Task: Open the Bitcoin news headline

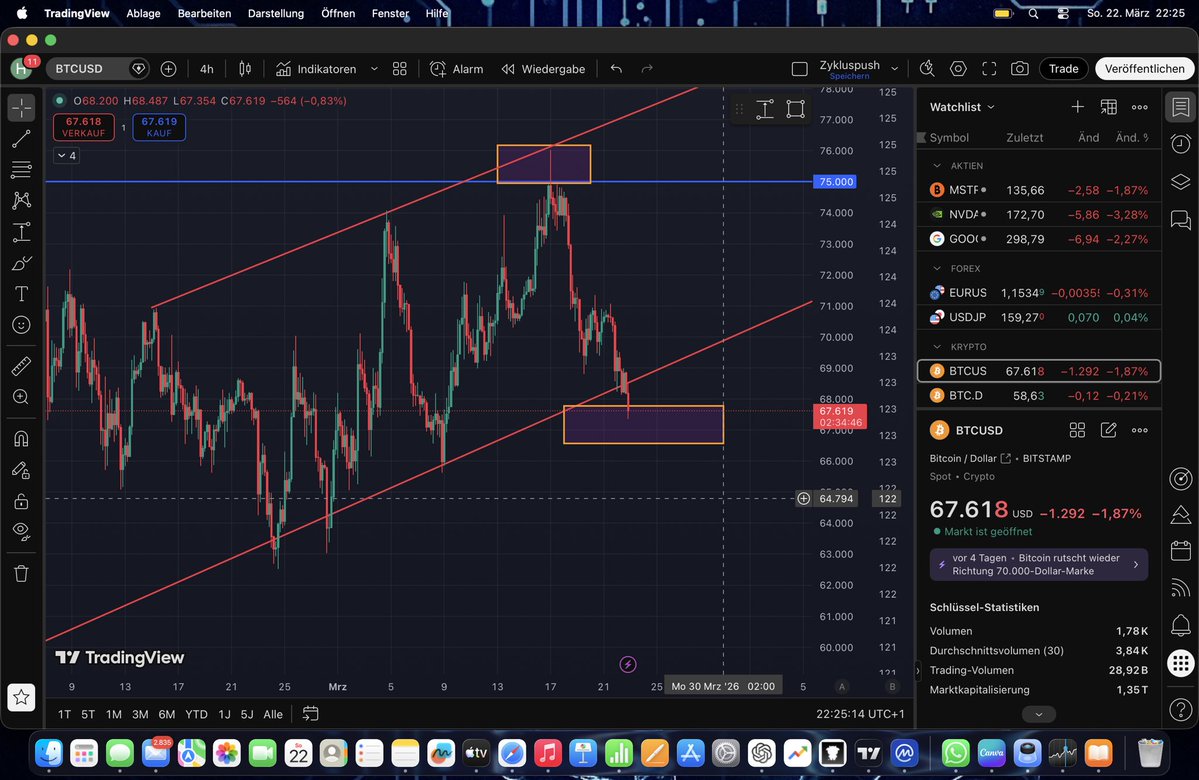Action: click(1038, 564)
